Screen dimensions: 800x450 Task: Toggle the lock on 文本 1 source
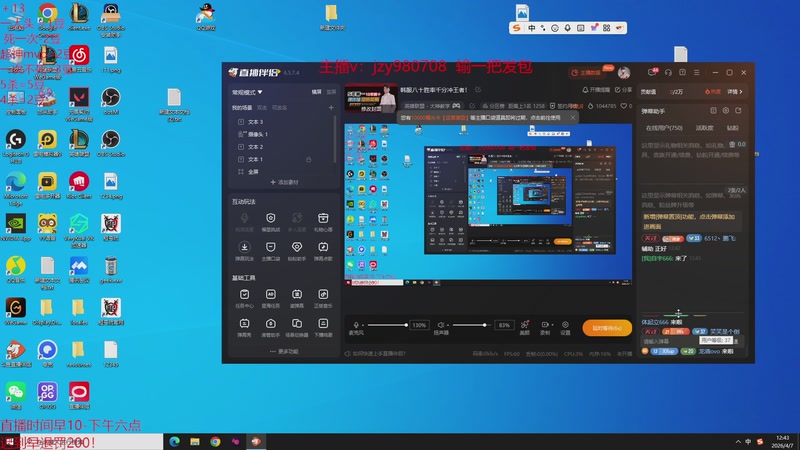[x=308, y=160]
